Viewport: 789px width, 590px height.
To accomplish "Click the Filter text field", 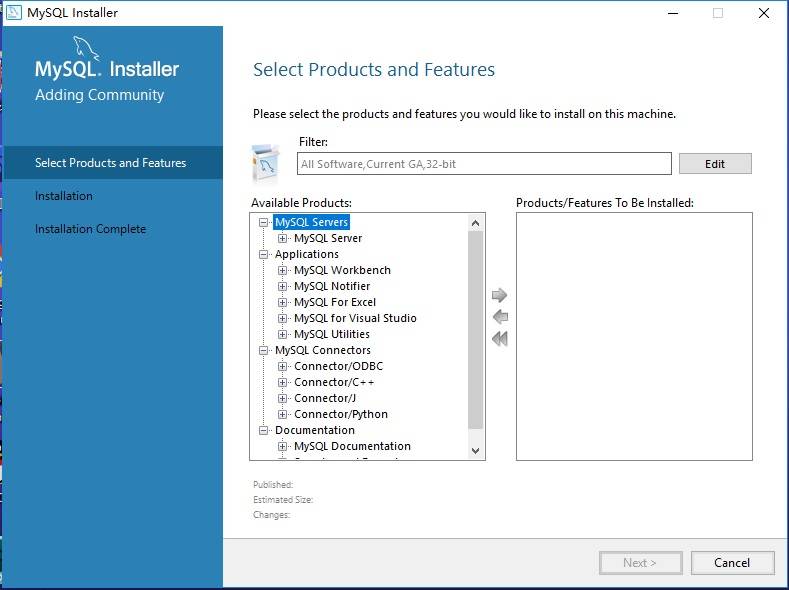I will click(484, 164).
